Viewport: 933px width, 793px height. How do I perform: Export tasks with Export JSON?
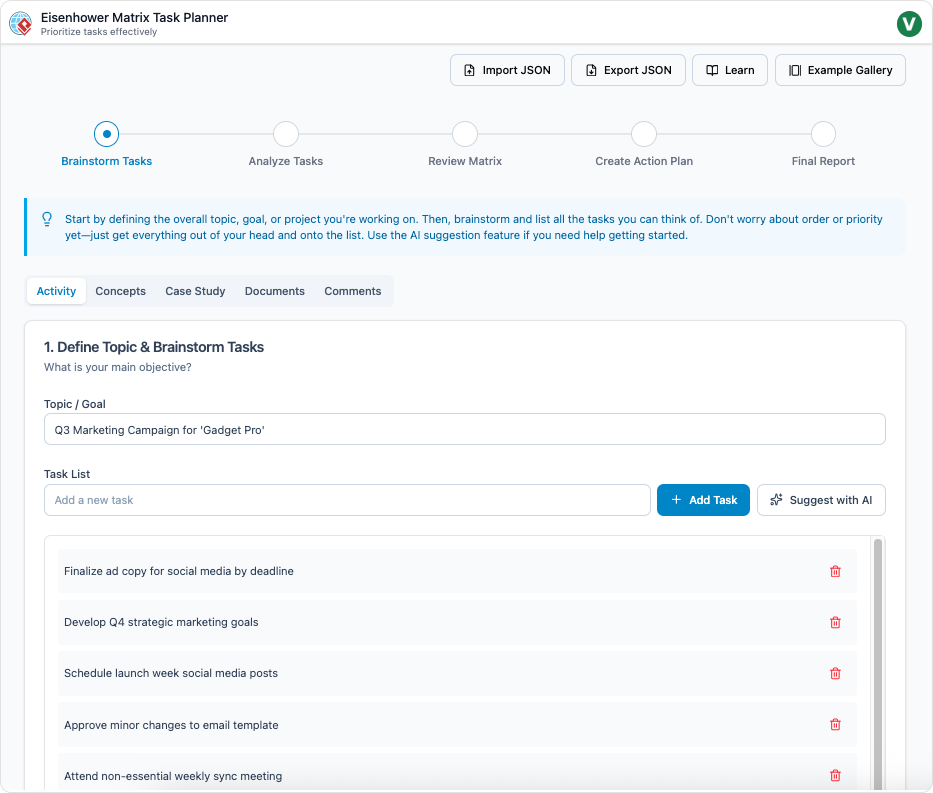pyautogui.click(x=628, y=70)
